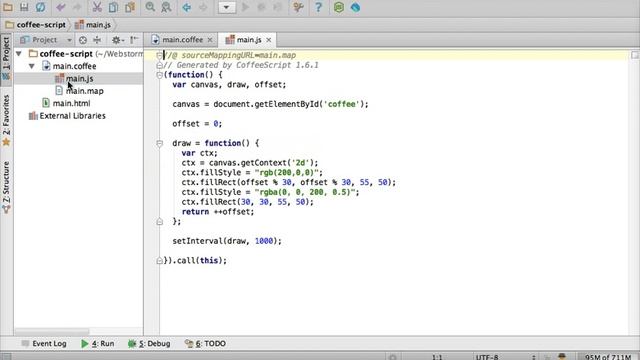The image size is (640, 360).
Task: Click the setInterval(draw, 1000) code line
Action: point(227,241)
